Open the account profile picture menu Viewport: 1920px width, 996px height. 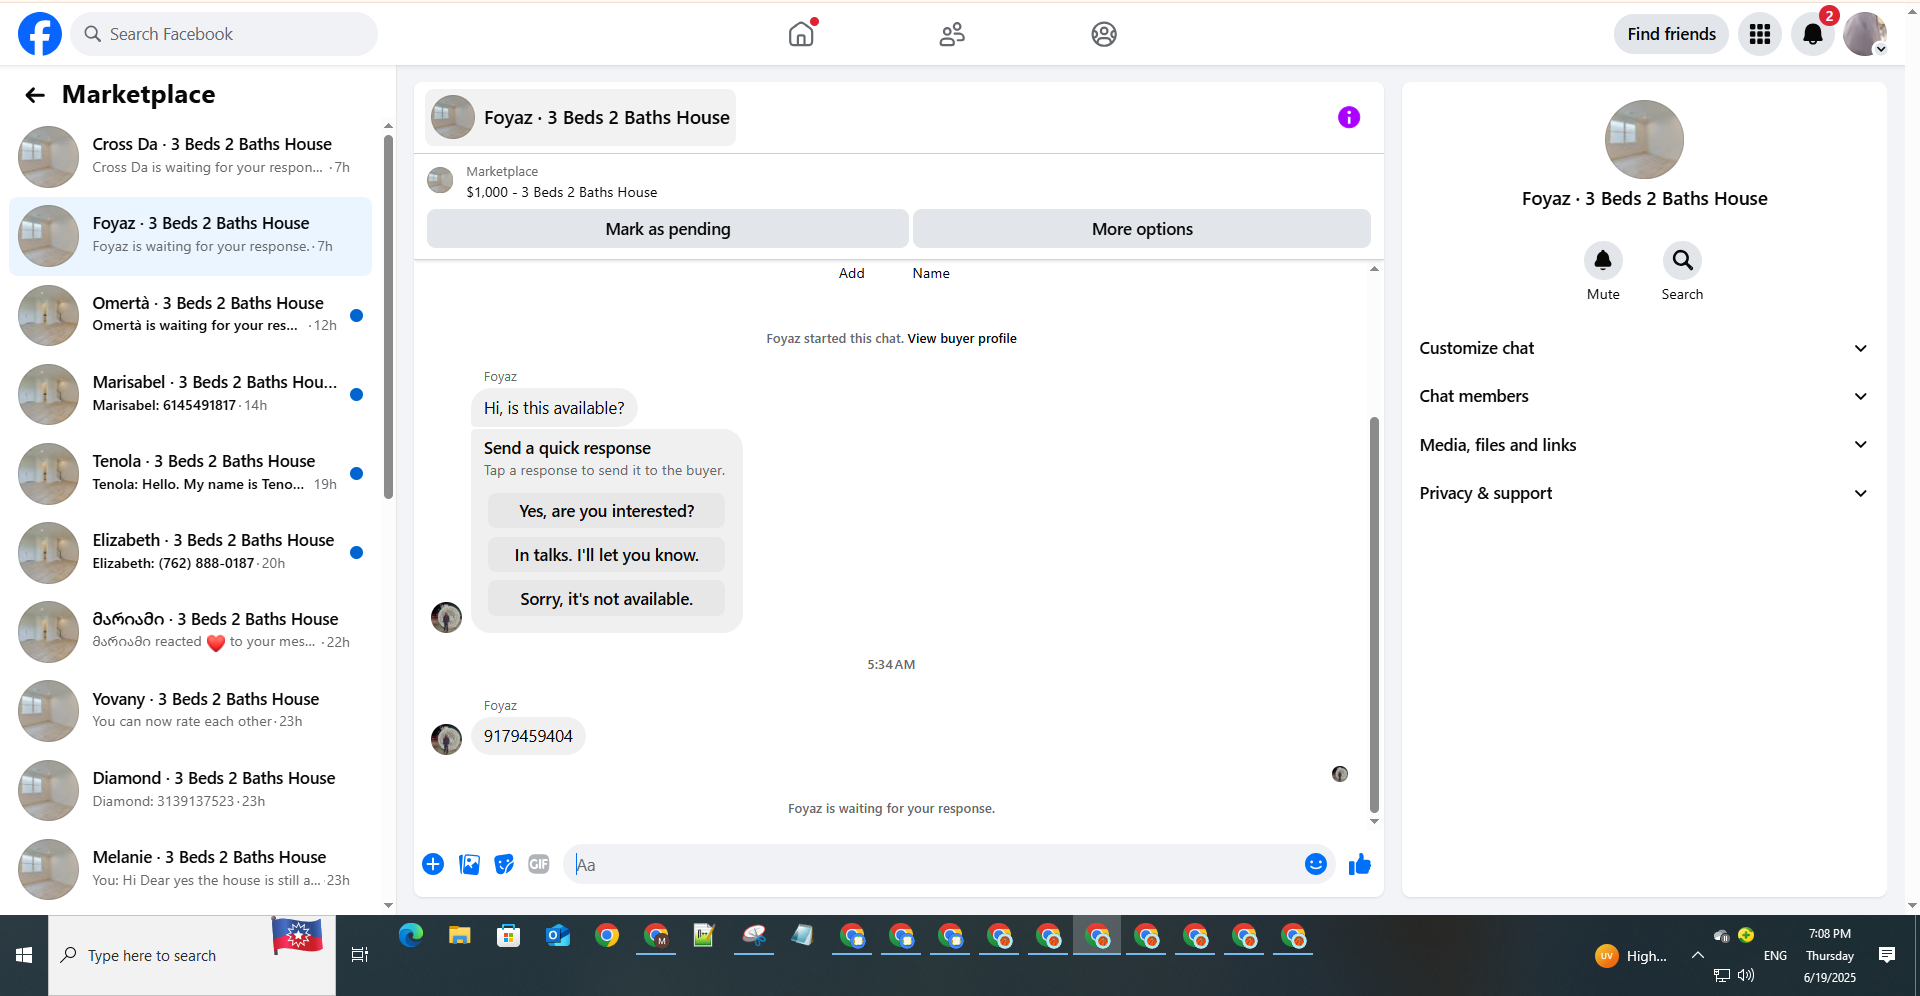1865,34
